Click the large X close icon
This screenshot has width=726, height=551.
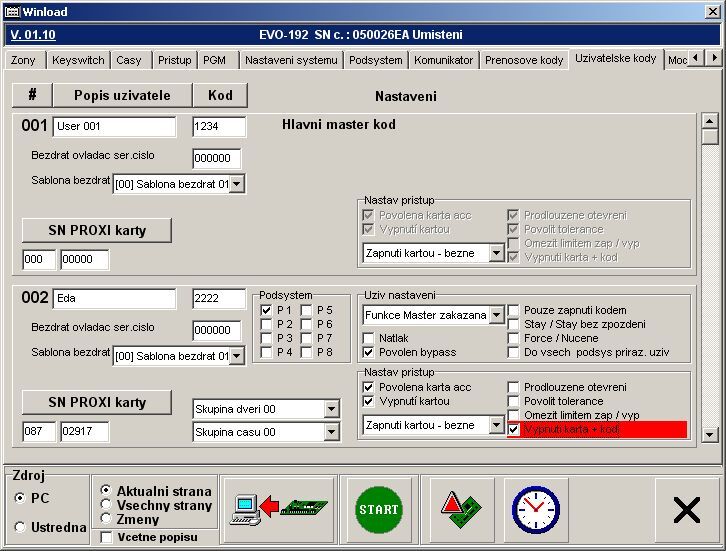coord(686,510)
